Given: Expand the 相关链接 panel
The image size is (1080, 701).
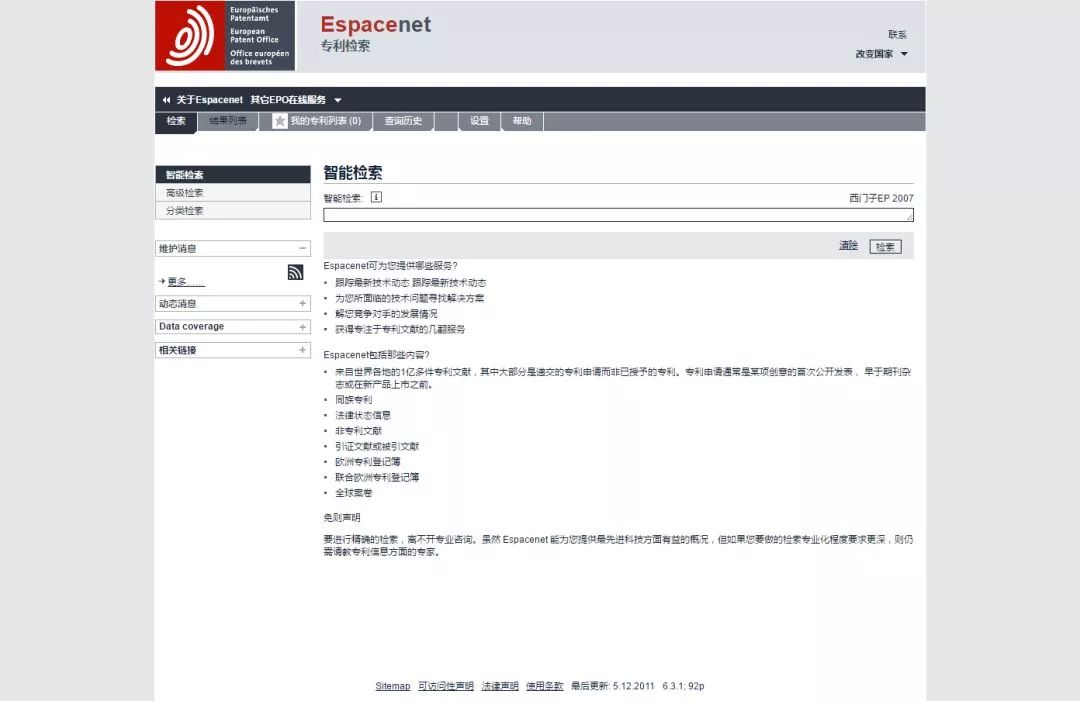Looking at the screenshot, I should [x=302, y=350].
